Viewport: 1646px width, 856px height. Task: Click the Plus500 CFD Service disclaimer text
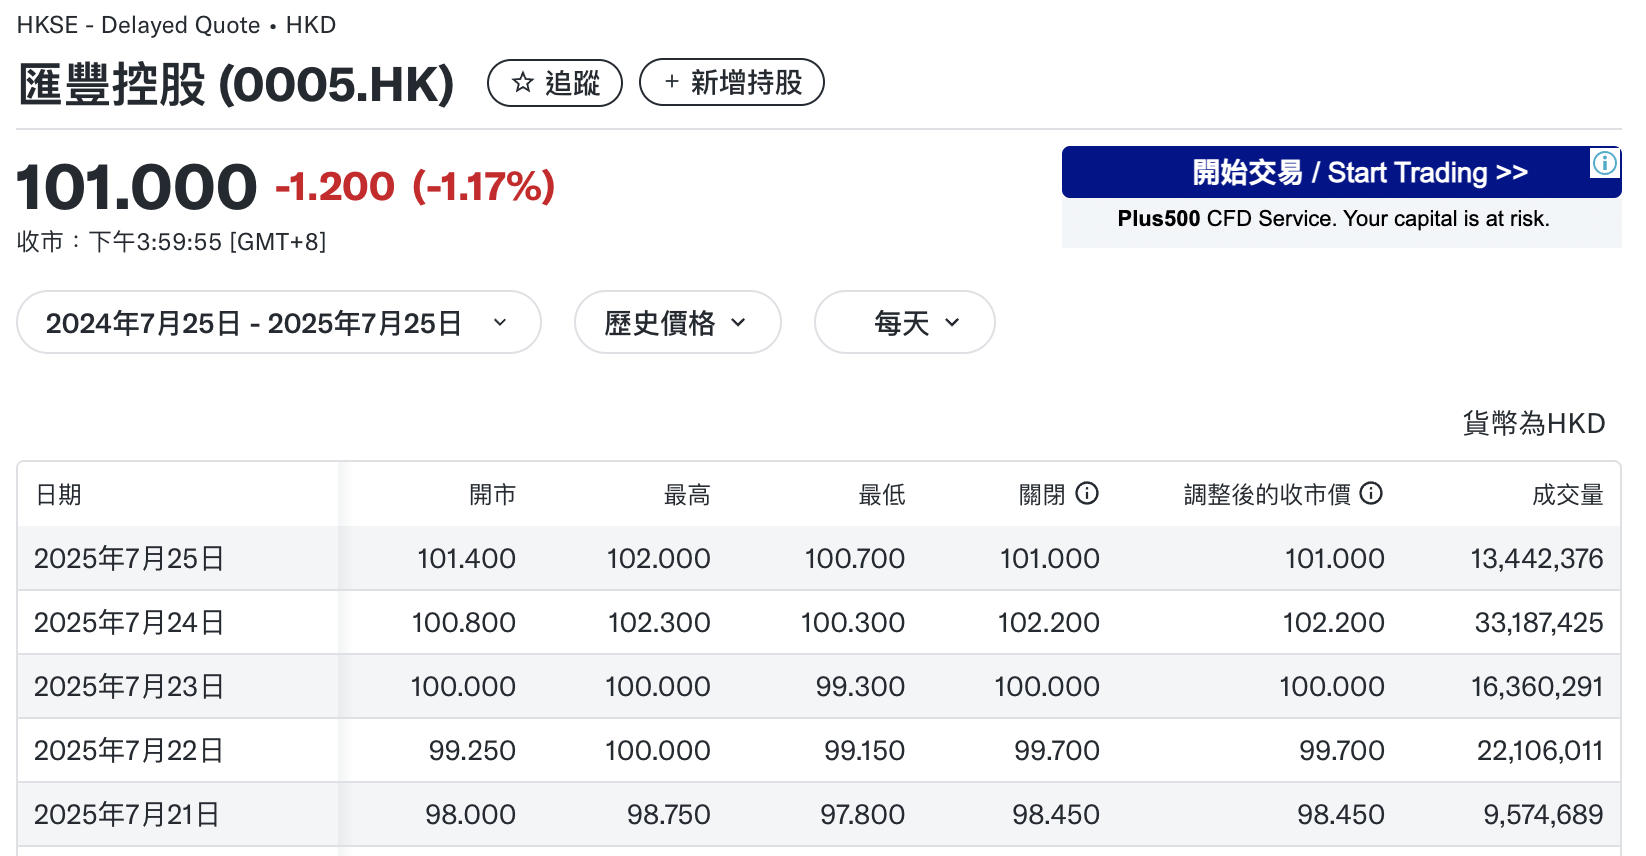tap(1333, 219)
